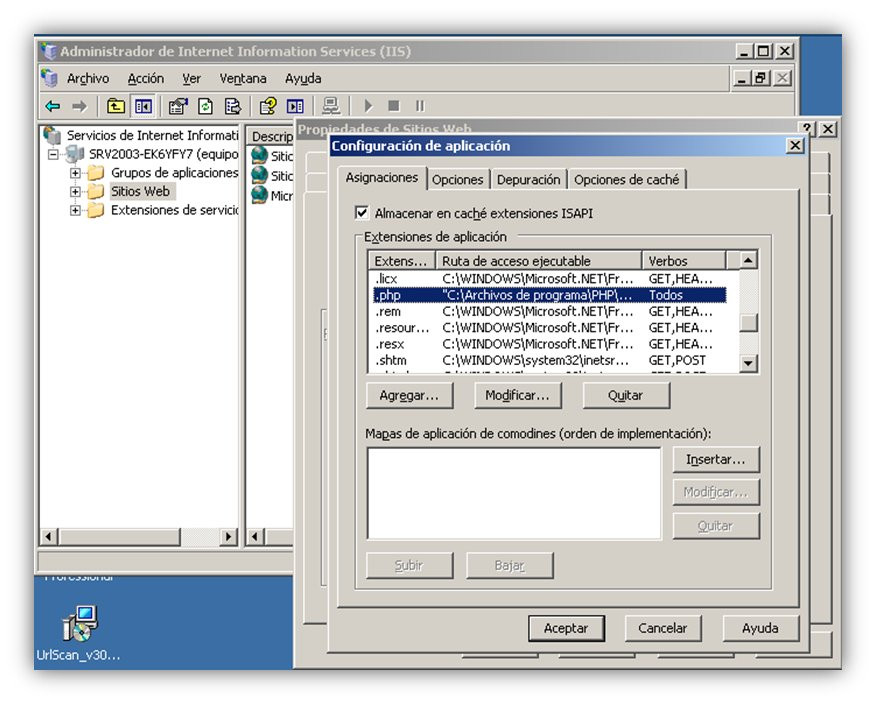
Task: Click the Up one level folder icon
Action: [x=116, y=106]
